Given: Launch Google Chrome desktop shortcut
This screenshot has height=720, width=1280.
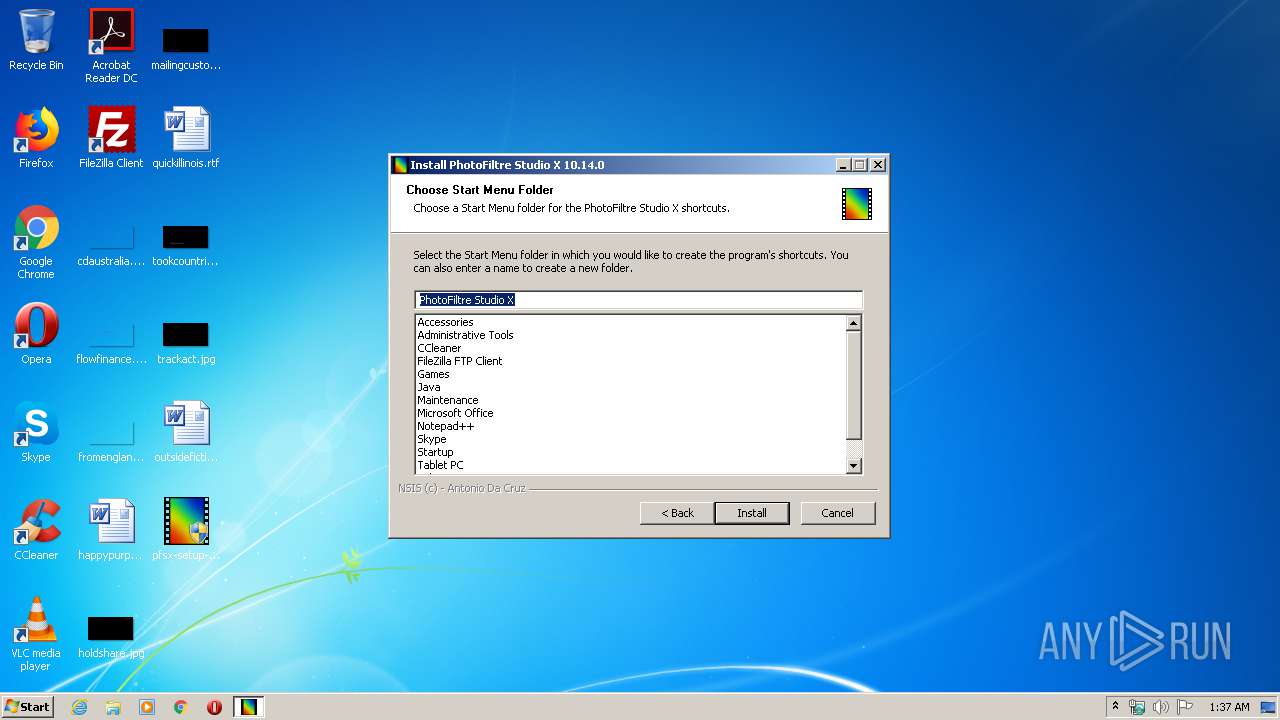Looking at the screenshot, I should tap(36, 243).
